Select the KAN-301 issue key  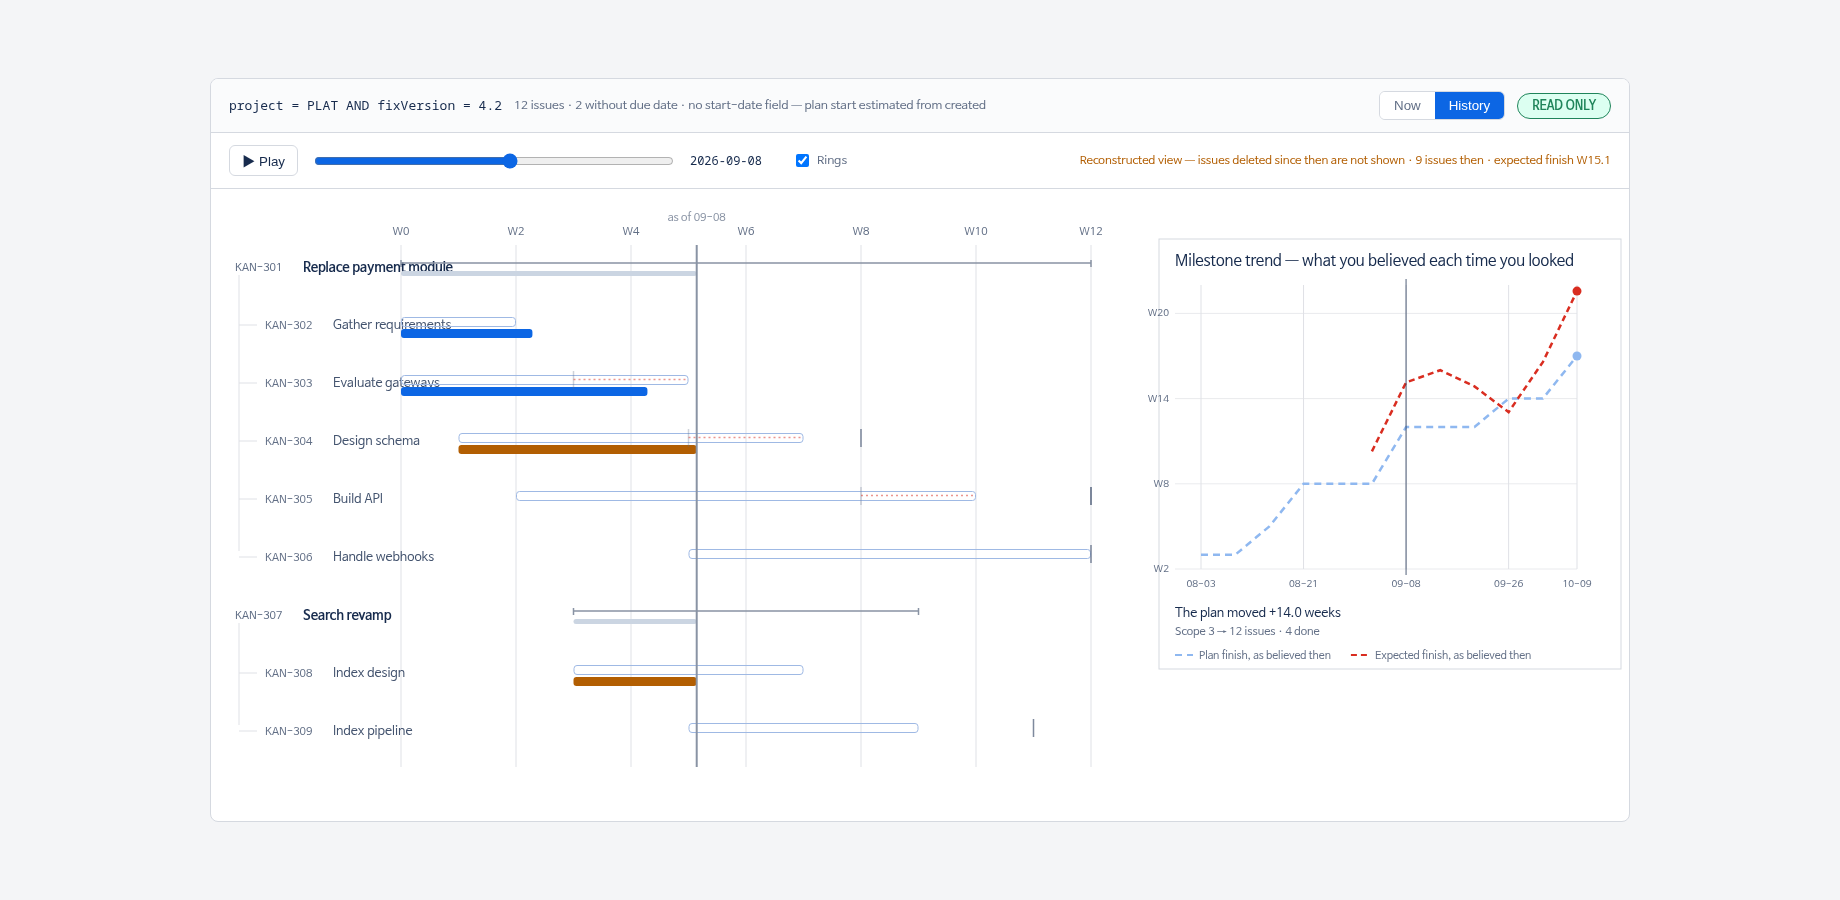tap(258, 267)
